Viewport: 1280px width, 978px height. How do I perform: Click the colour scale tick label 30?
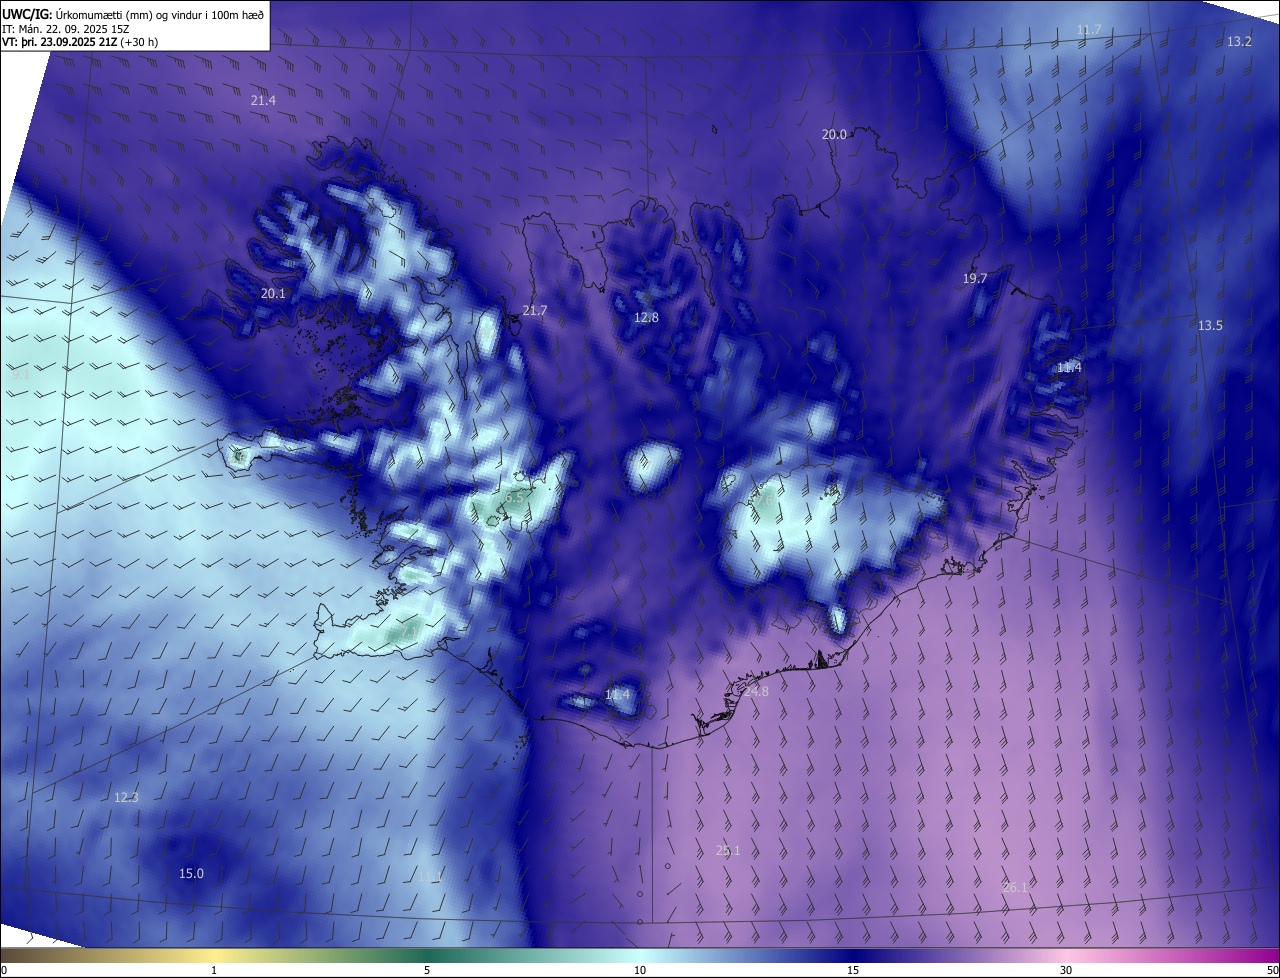tap(1066, 970)
